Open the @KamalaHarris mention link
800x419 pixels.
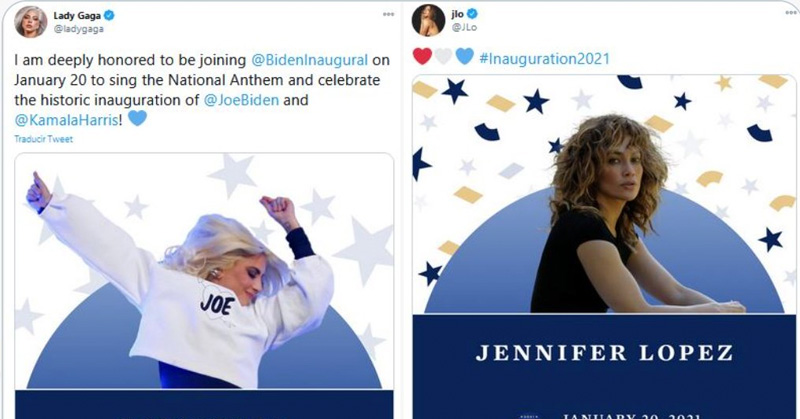(x=66, y=120)
